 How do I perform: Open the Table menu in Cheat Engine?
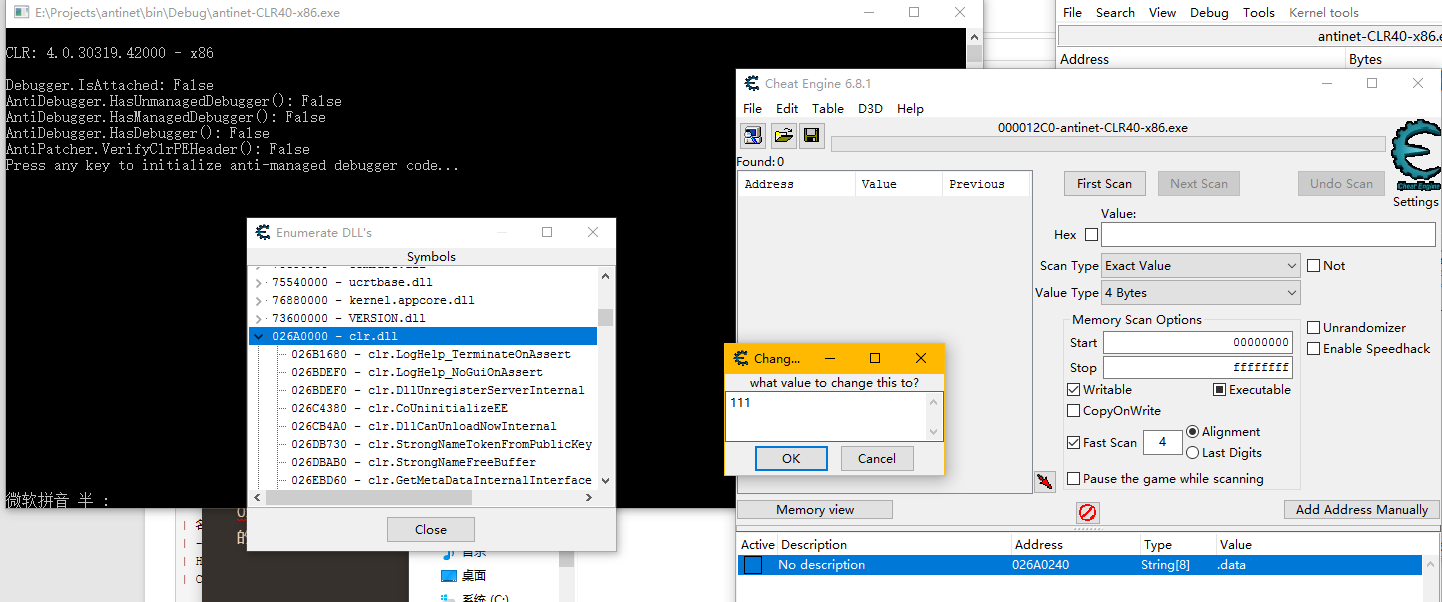coord(827,108)
